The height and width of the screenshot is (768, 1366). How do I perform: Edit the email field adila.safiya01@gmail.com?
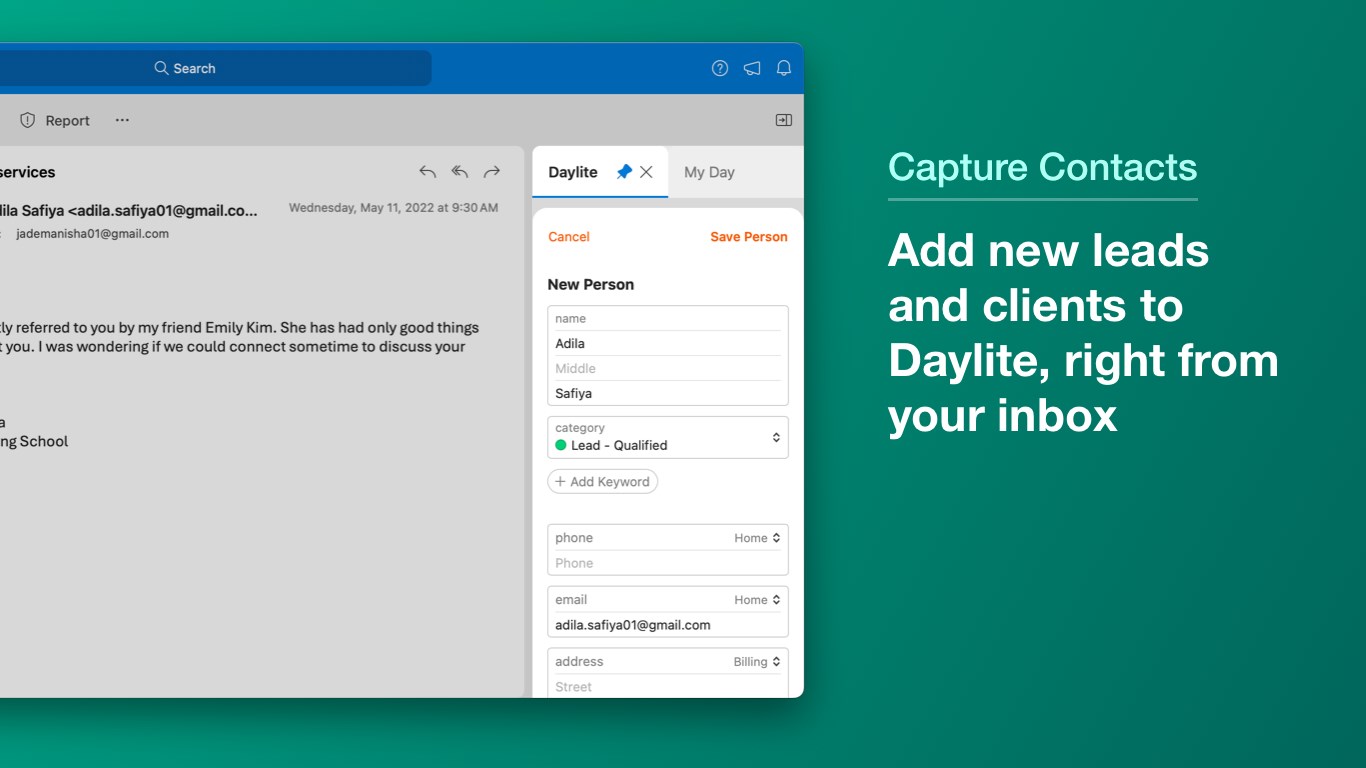pos(668,625)
